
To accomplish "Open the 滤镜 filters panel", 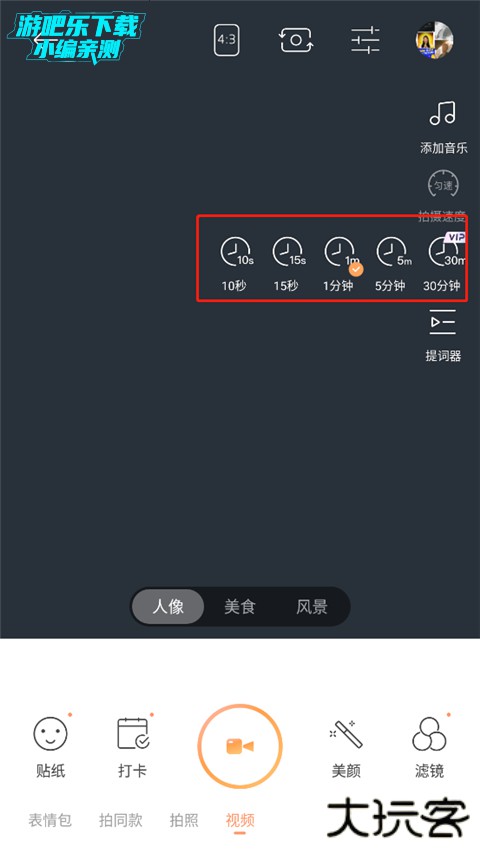I will (x=429, y=733).
